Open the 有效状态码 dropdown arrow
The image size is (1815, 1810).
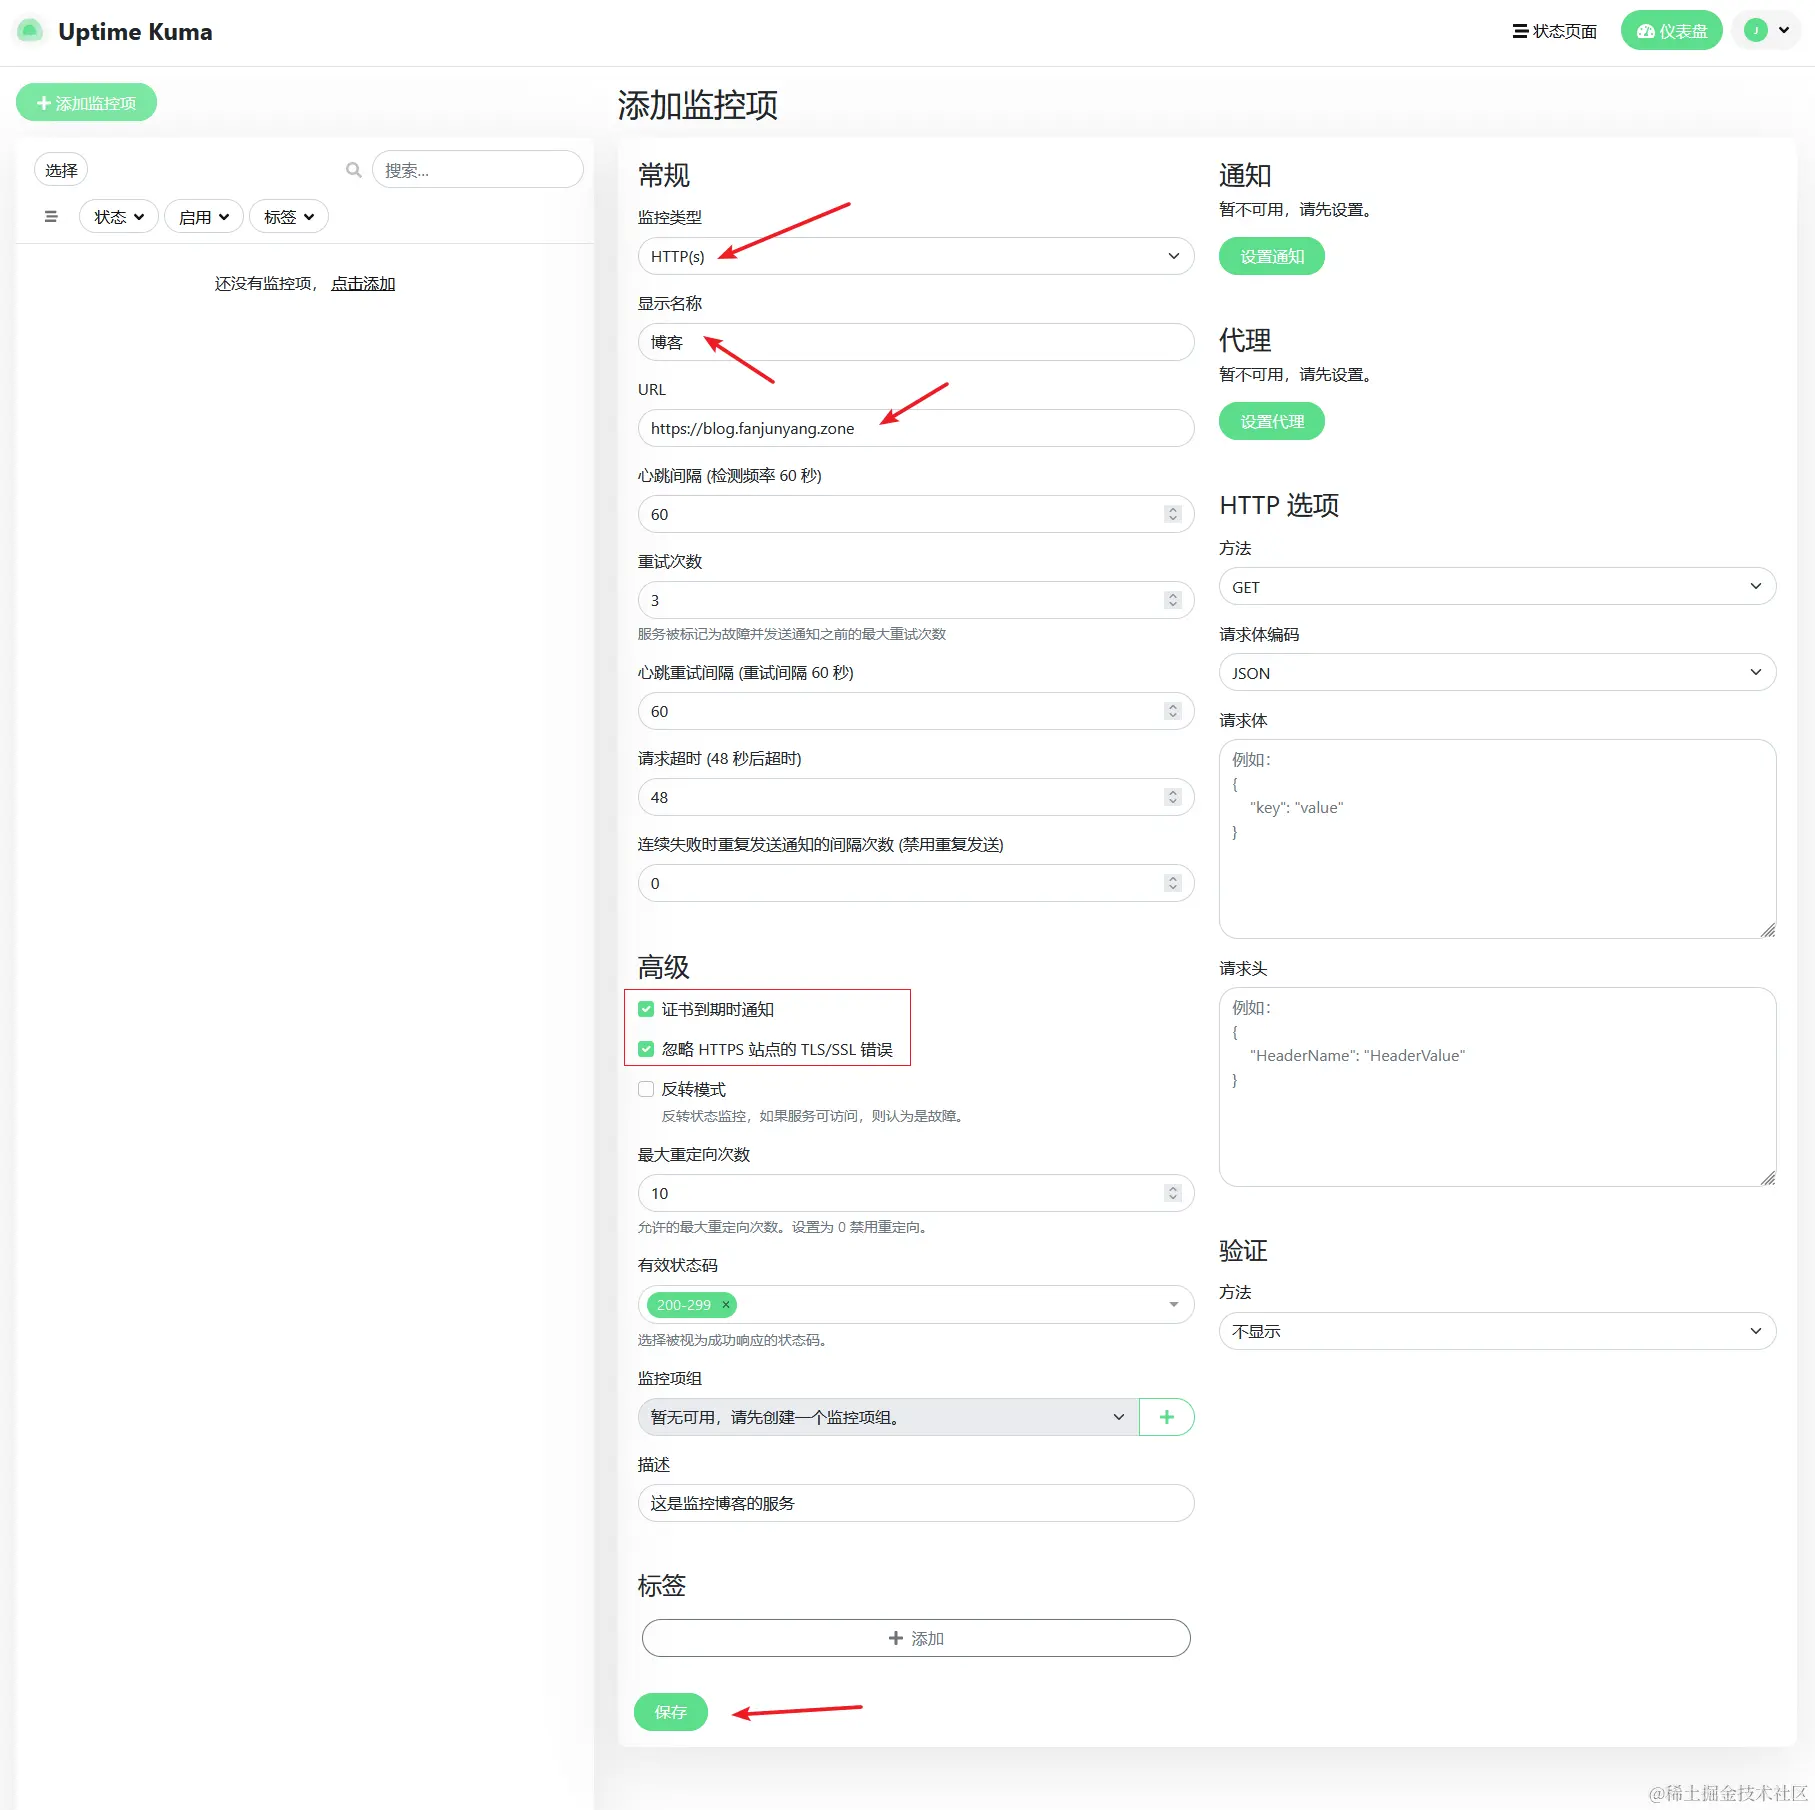[1173, 1305]
